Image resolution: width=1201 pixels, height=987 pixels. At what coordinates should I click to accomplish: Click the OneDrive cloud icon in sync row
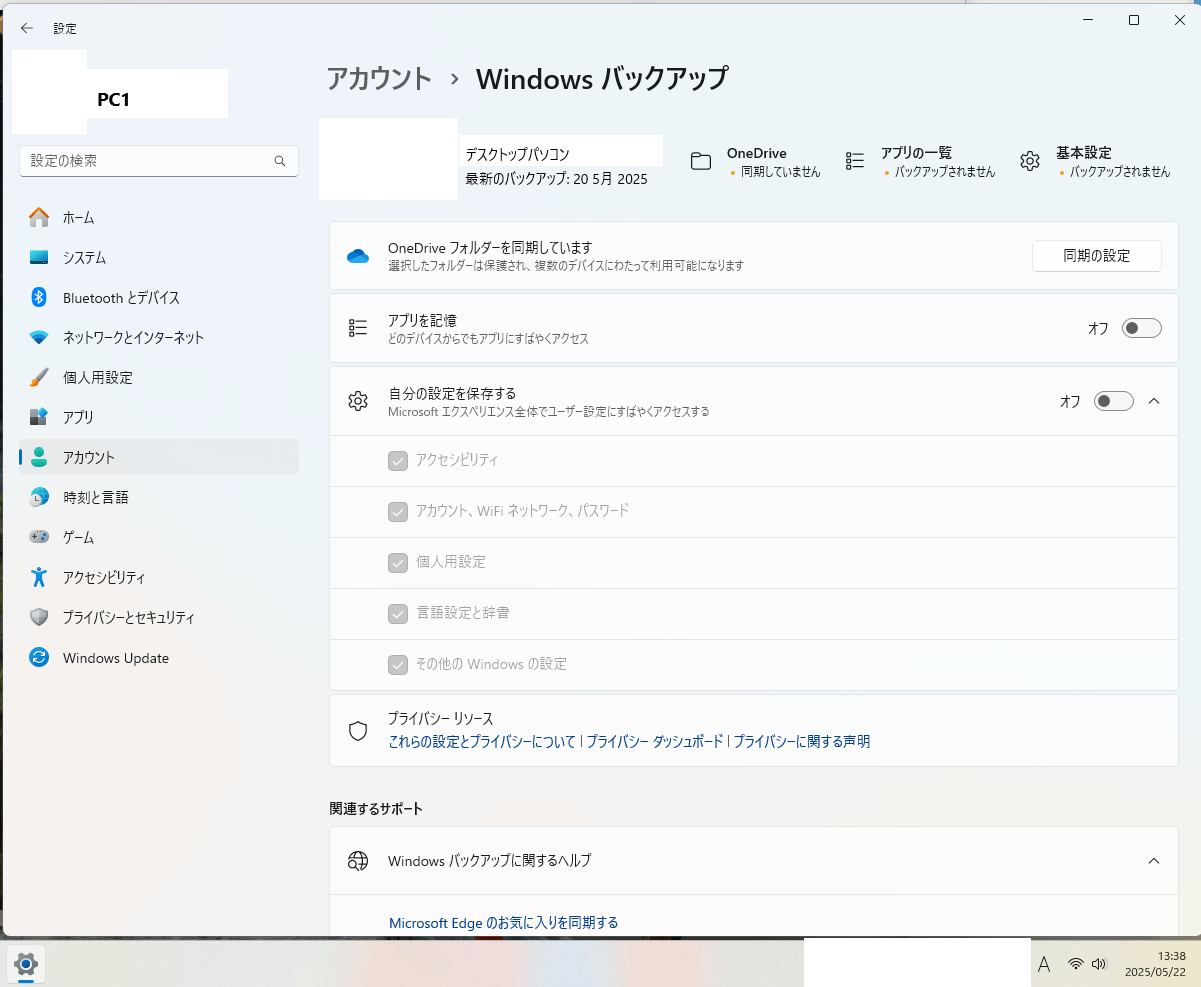click(x=358, y=256)
